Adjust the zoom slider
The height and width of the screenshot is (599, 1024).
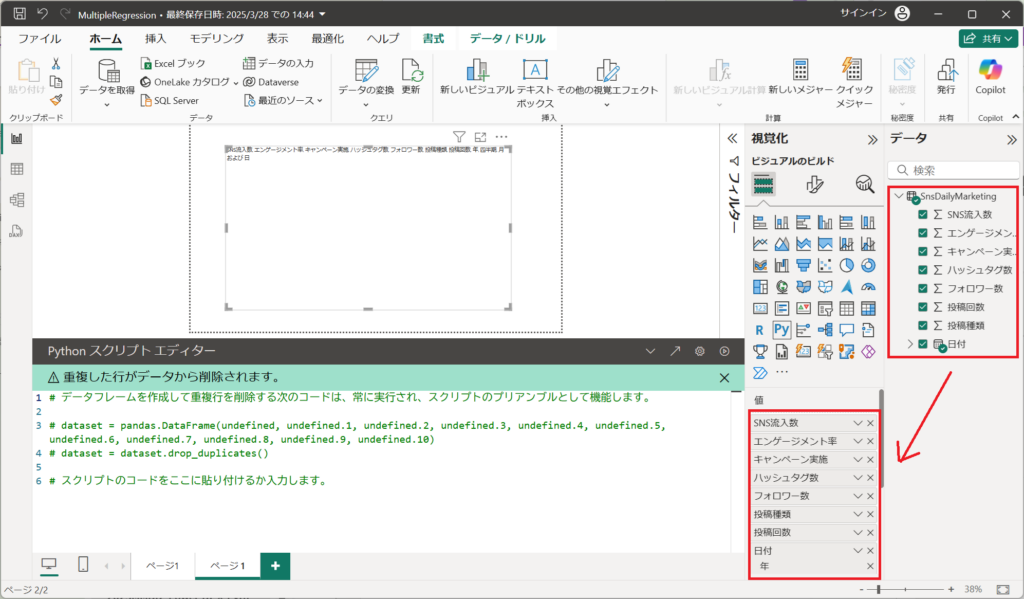[879, 589]
